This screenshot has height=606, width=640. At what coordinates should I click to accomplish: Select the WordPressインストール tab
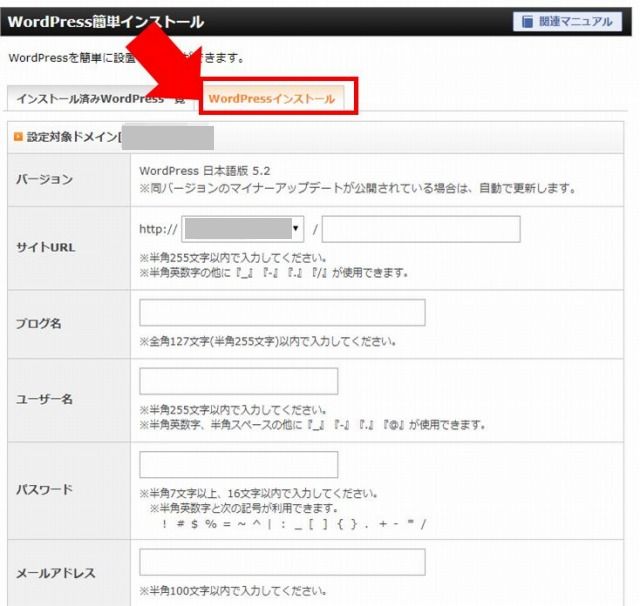point(272,99)
